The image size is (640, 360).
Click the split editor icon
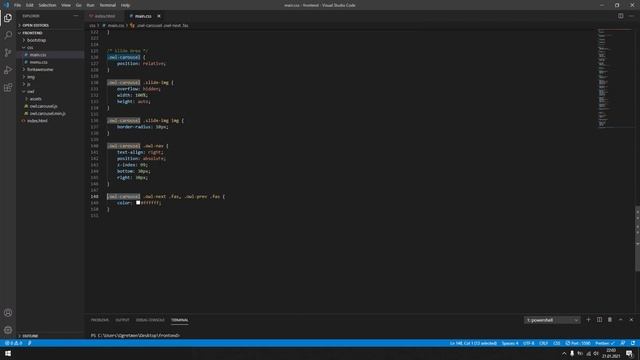click(x=620, y=16)
